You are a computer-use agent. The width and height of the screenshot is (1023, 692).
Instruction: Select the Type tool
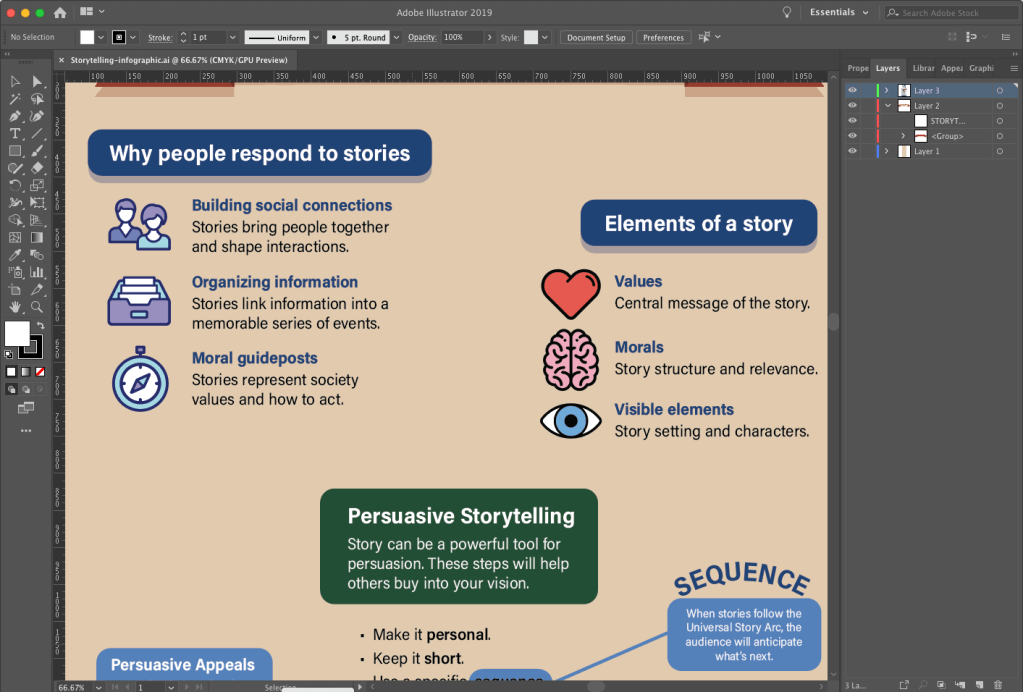click(15, 133)
